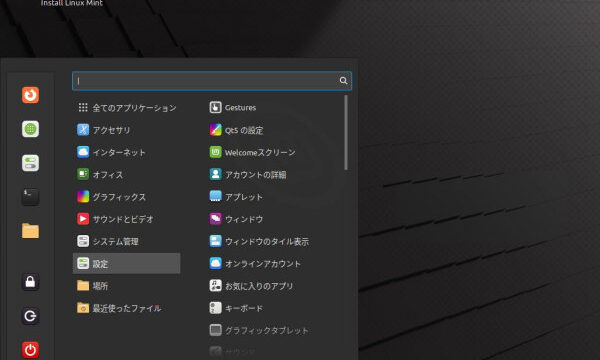Select アクセサリ category
600x360 pixels.
(x=127, y=130)
